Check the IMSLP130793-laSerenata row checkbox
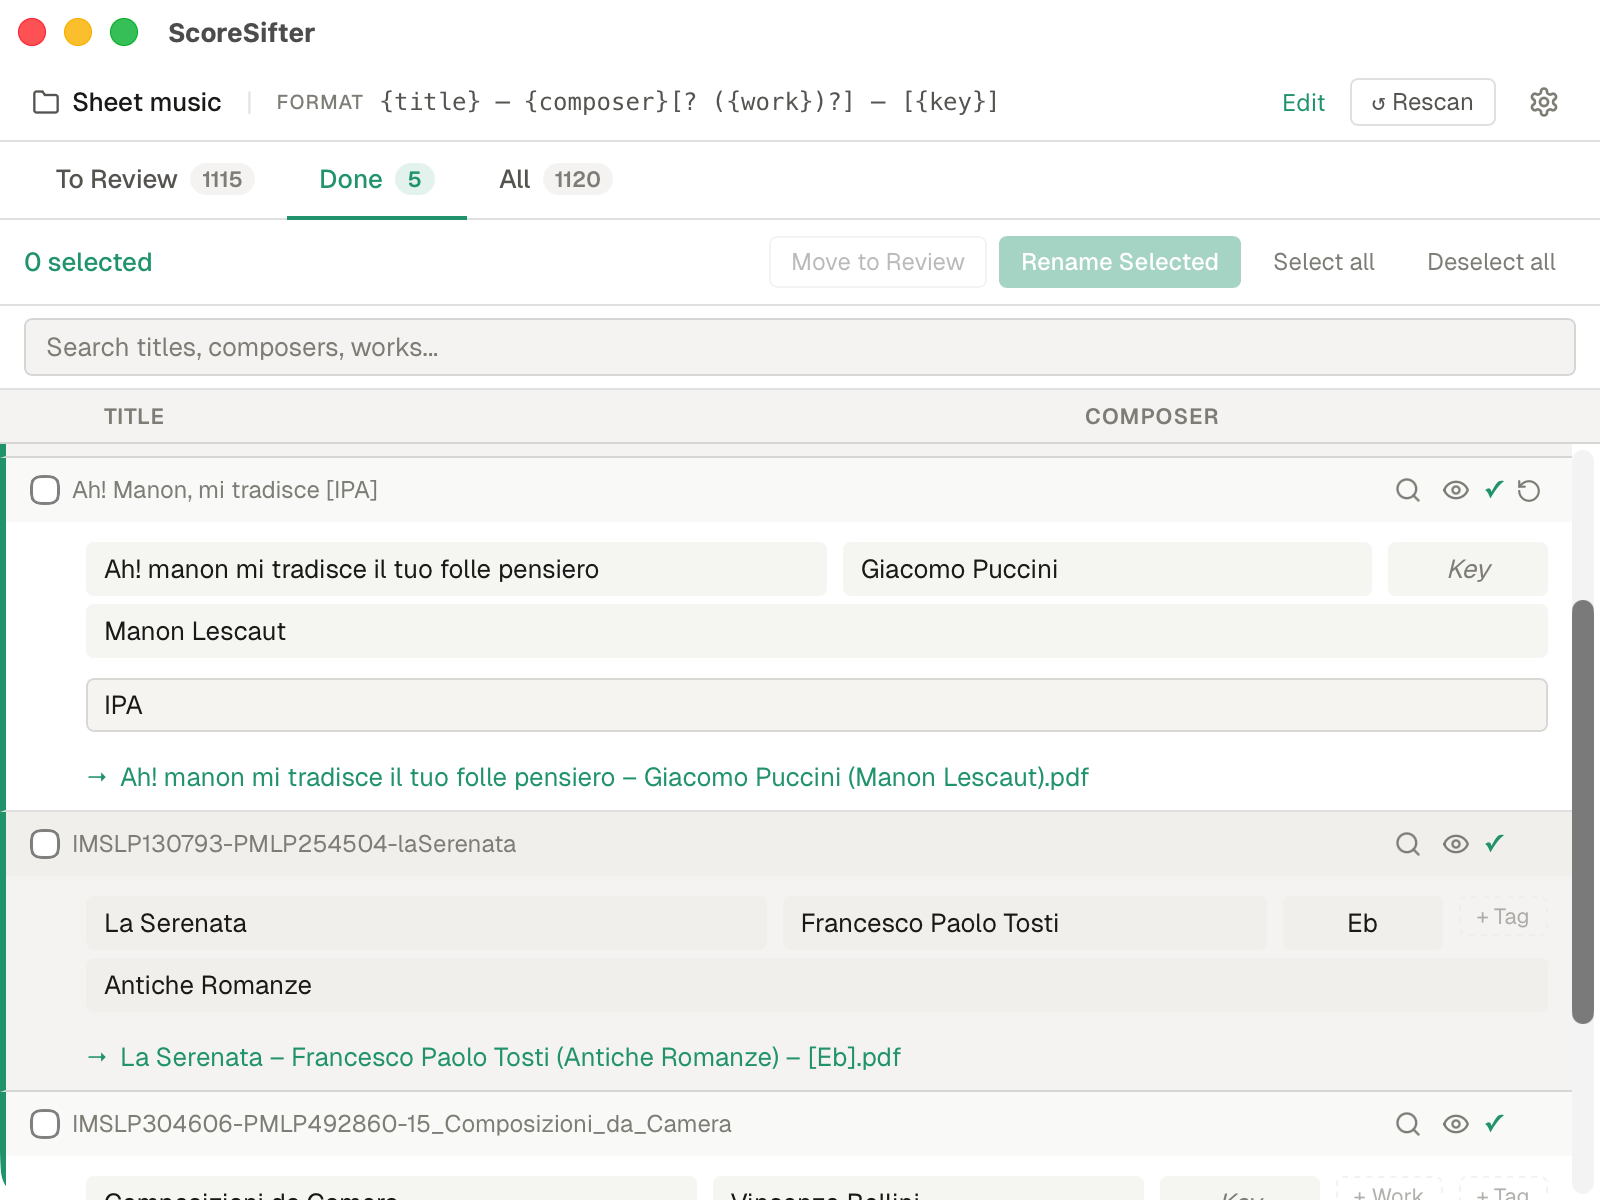The width and height of the screenshot is (1600, 1200). pyautogui.click(x=45, y=844)
